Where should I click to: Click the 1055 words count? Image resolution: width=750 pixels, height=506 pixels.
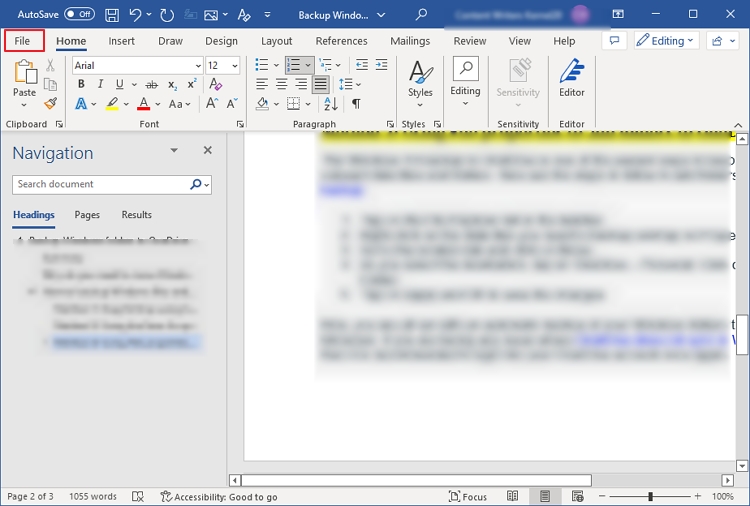click(93, 496)
